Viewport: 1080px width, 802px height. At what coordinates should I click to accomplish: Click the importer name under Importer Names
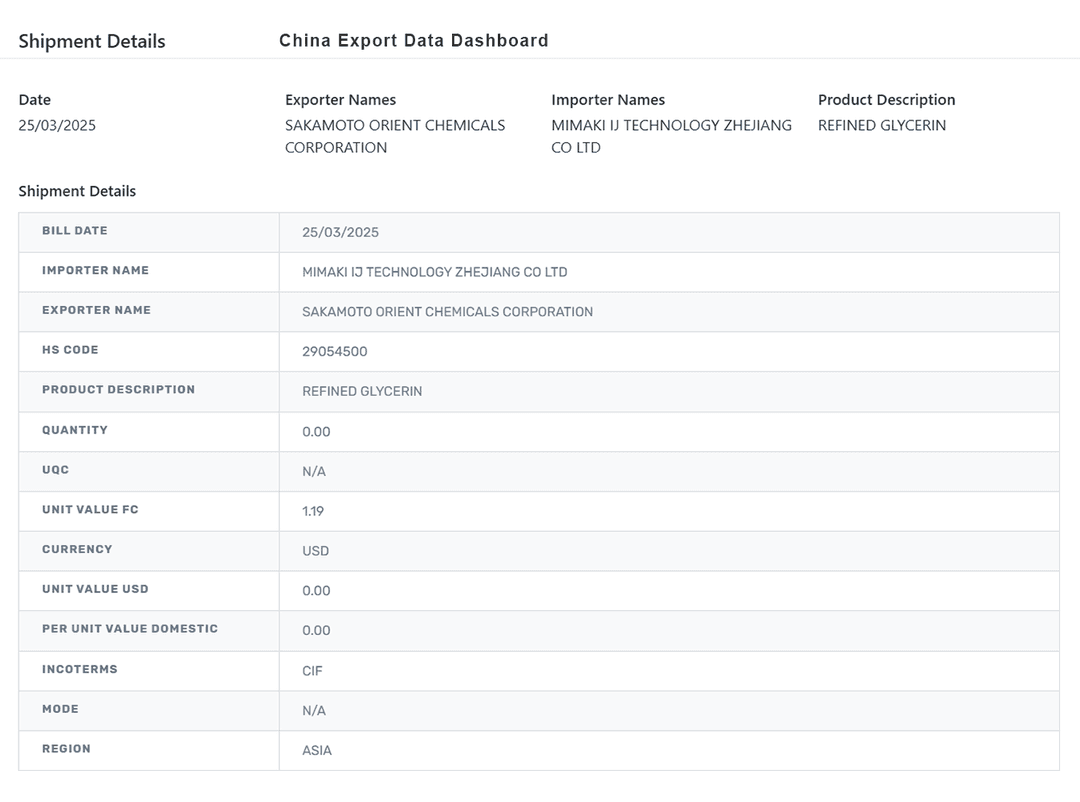point(671,136)
